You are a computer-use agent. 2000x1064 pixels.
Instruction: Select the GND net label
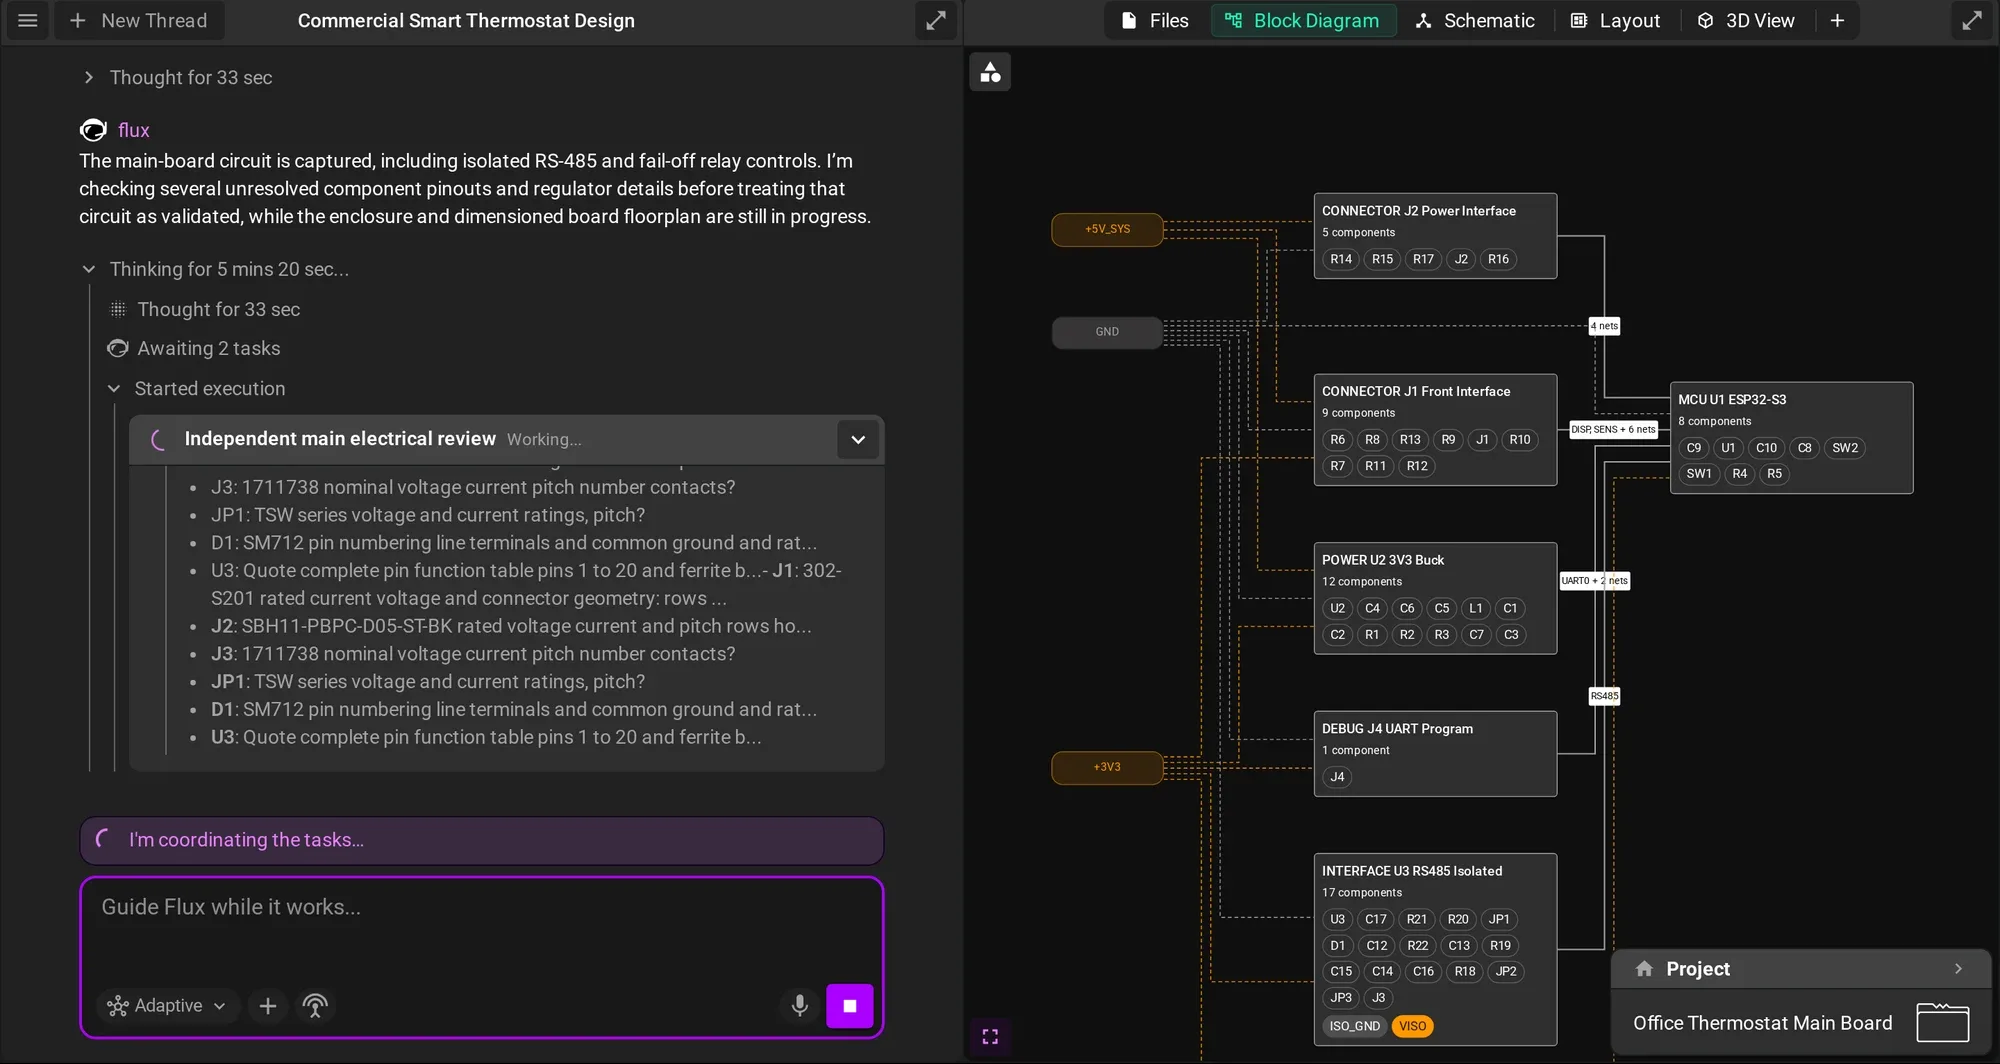click(1107, 332)
